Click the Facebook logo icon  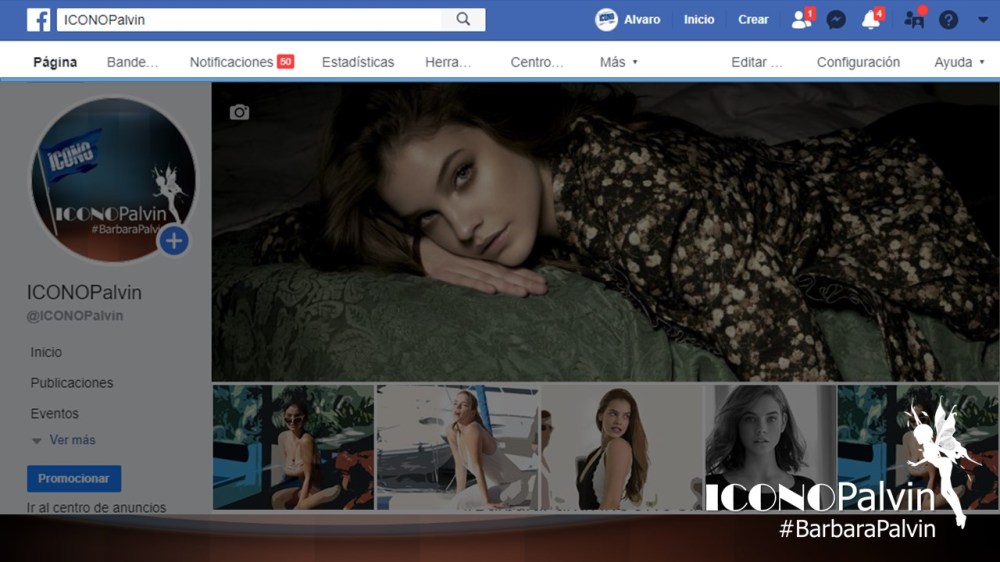pos(38,20)
